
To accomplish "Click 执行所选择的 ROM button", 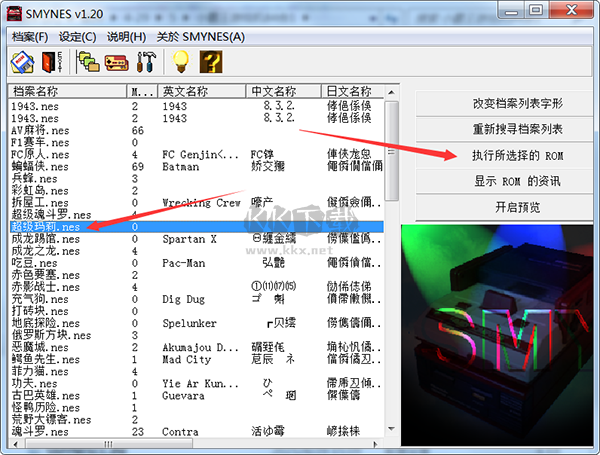I will 504,155.
